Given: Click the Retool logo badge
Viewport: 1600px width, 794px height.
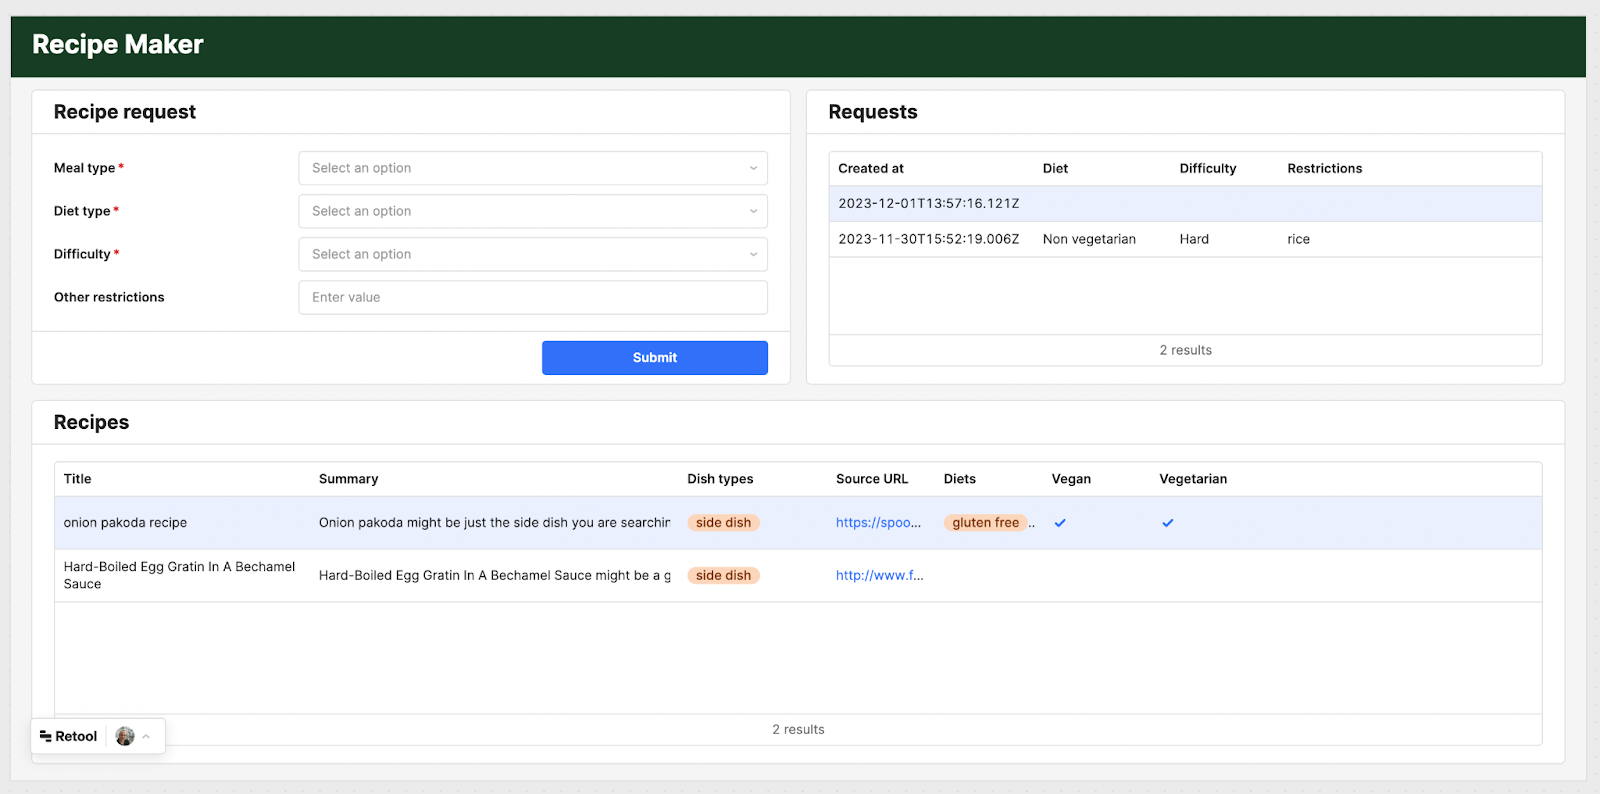Looking at the screenshot, I should tap(68, 736).
